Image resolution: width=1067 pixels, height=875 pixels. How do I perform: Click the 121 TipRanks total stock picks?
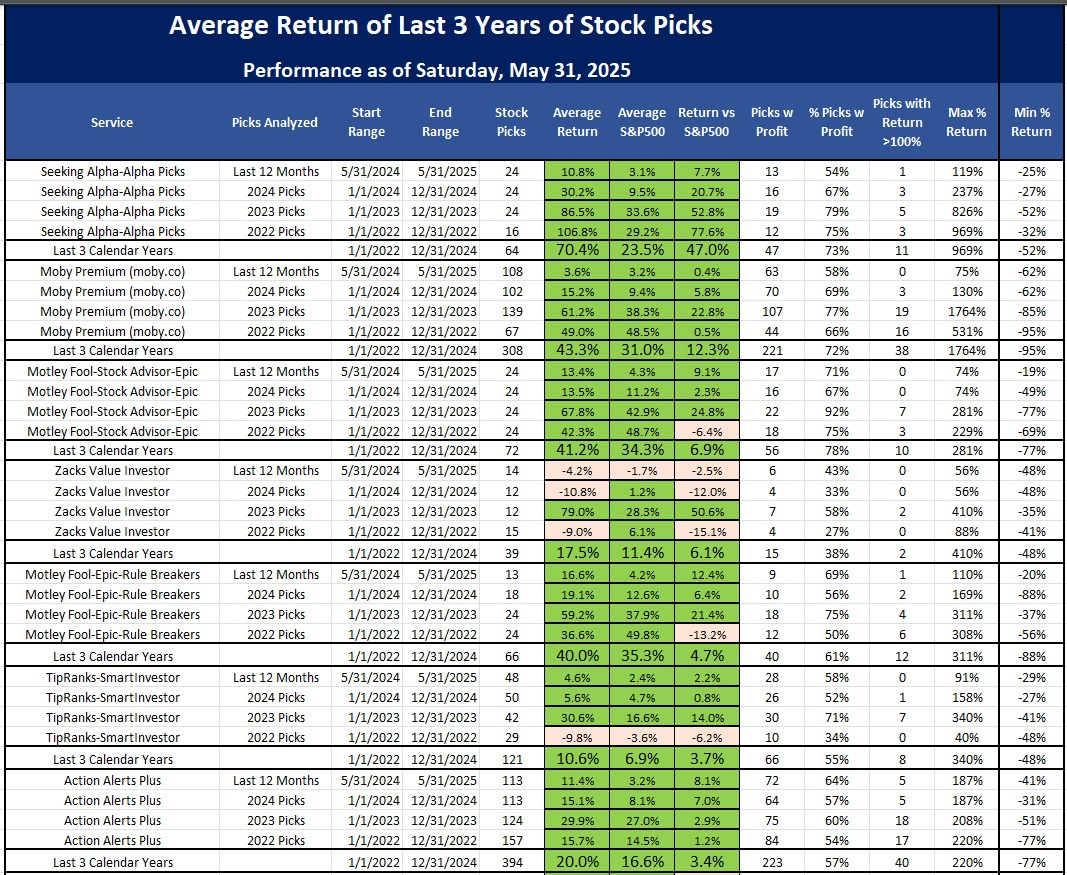pyautogui.click(x=511, y=759)
